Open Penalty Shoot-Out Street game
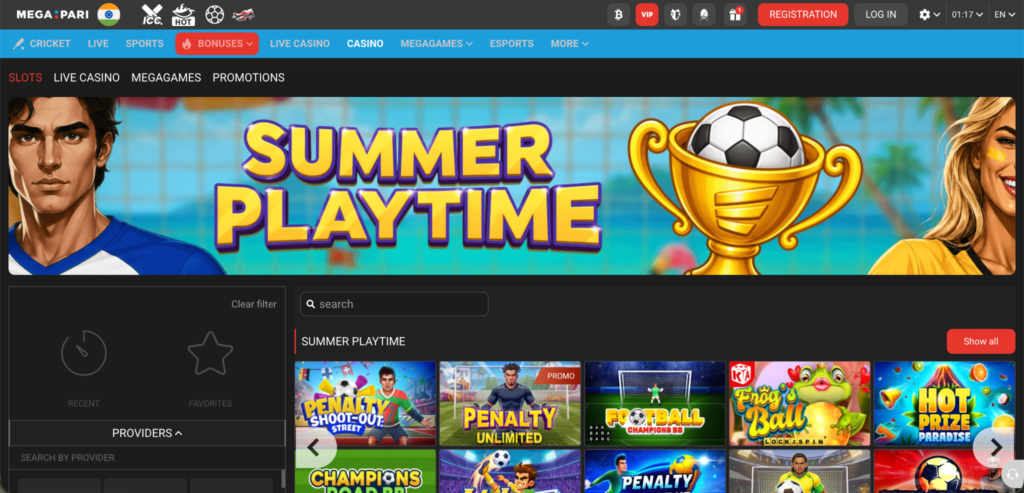 (365, 404)
